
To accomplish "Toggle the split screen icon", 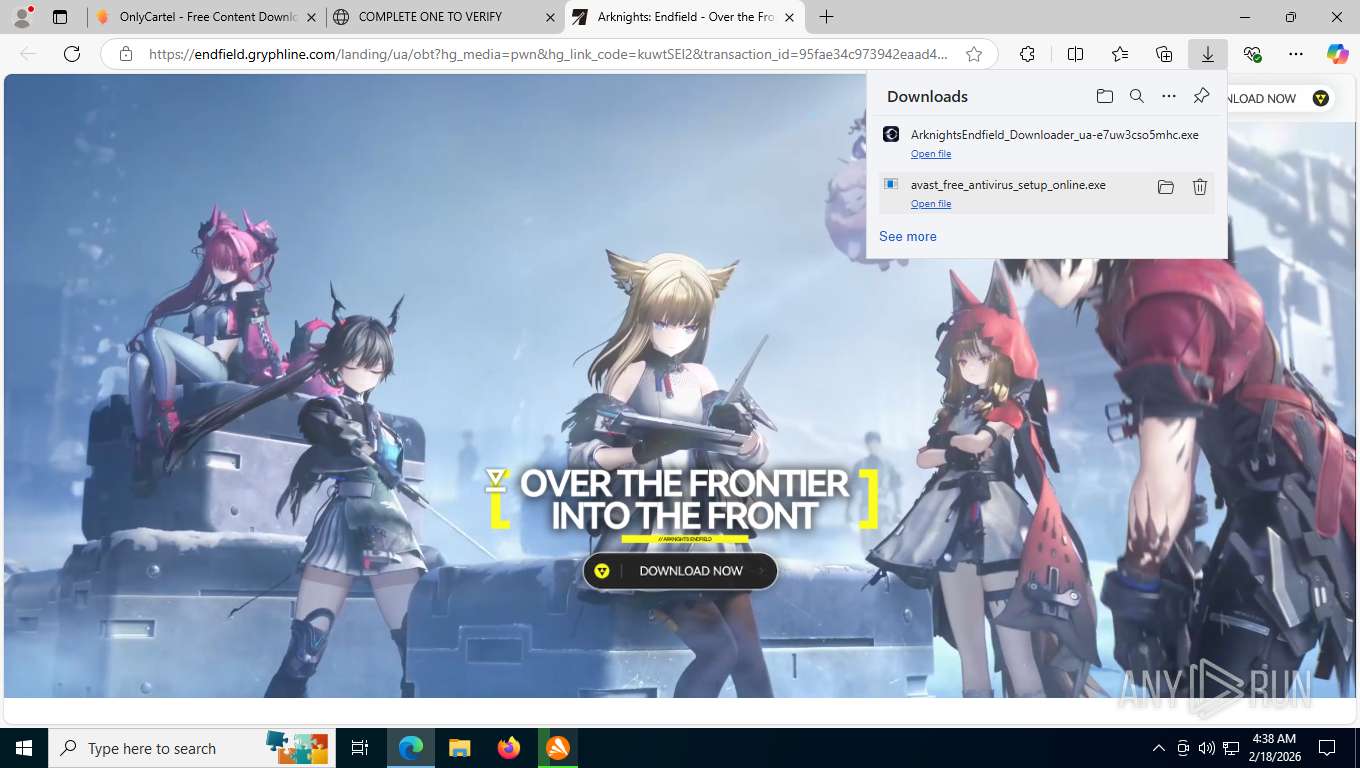I will point(1075,54).
